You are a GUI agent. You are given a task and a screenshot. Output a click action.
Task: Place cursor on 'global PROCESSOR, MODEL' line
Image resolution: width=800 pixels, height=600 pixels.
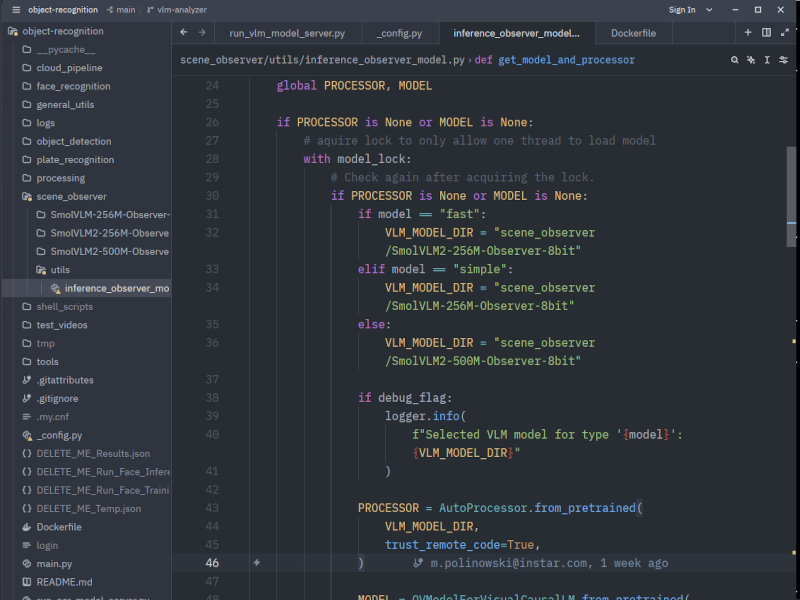[x=354, y=86]
